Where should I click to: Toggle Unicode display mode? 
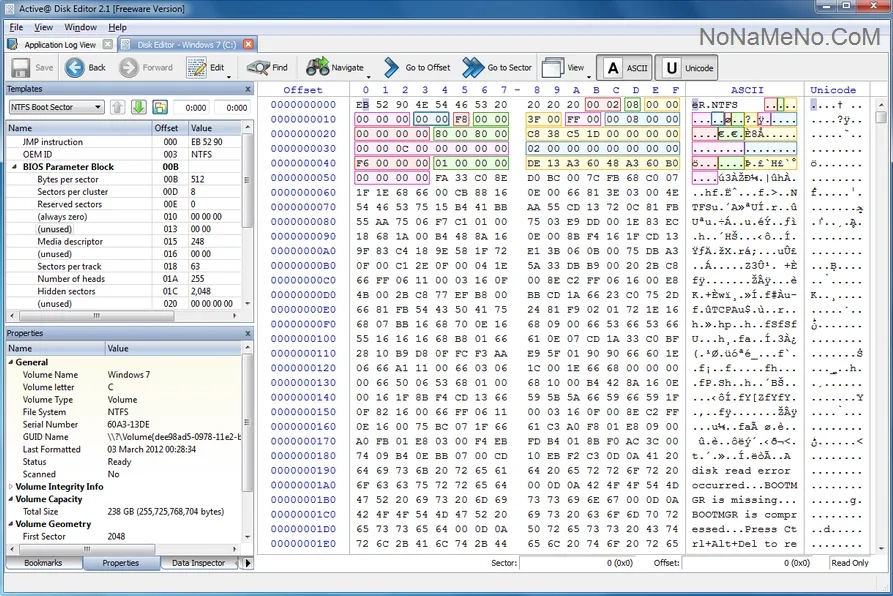(686, 68)
